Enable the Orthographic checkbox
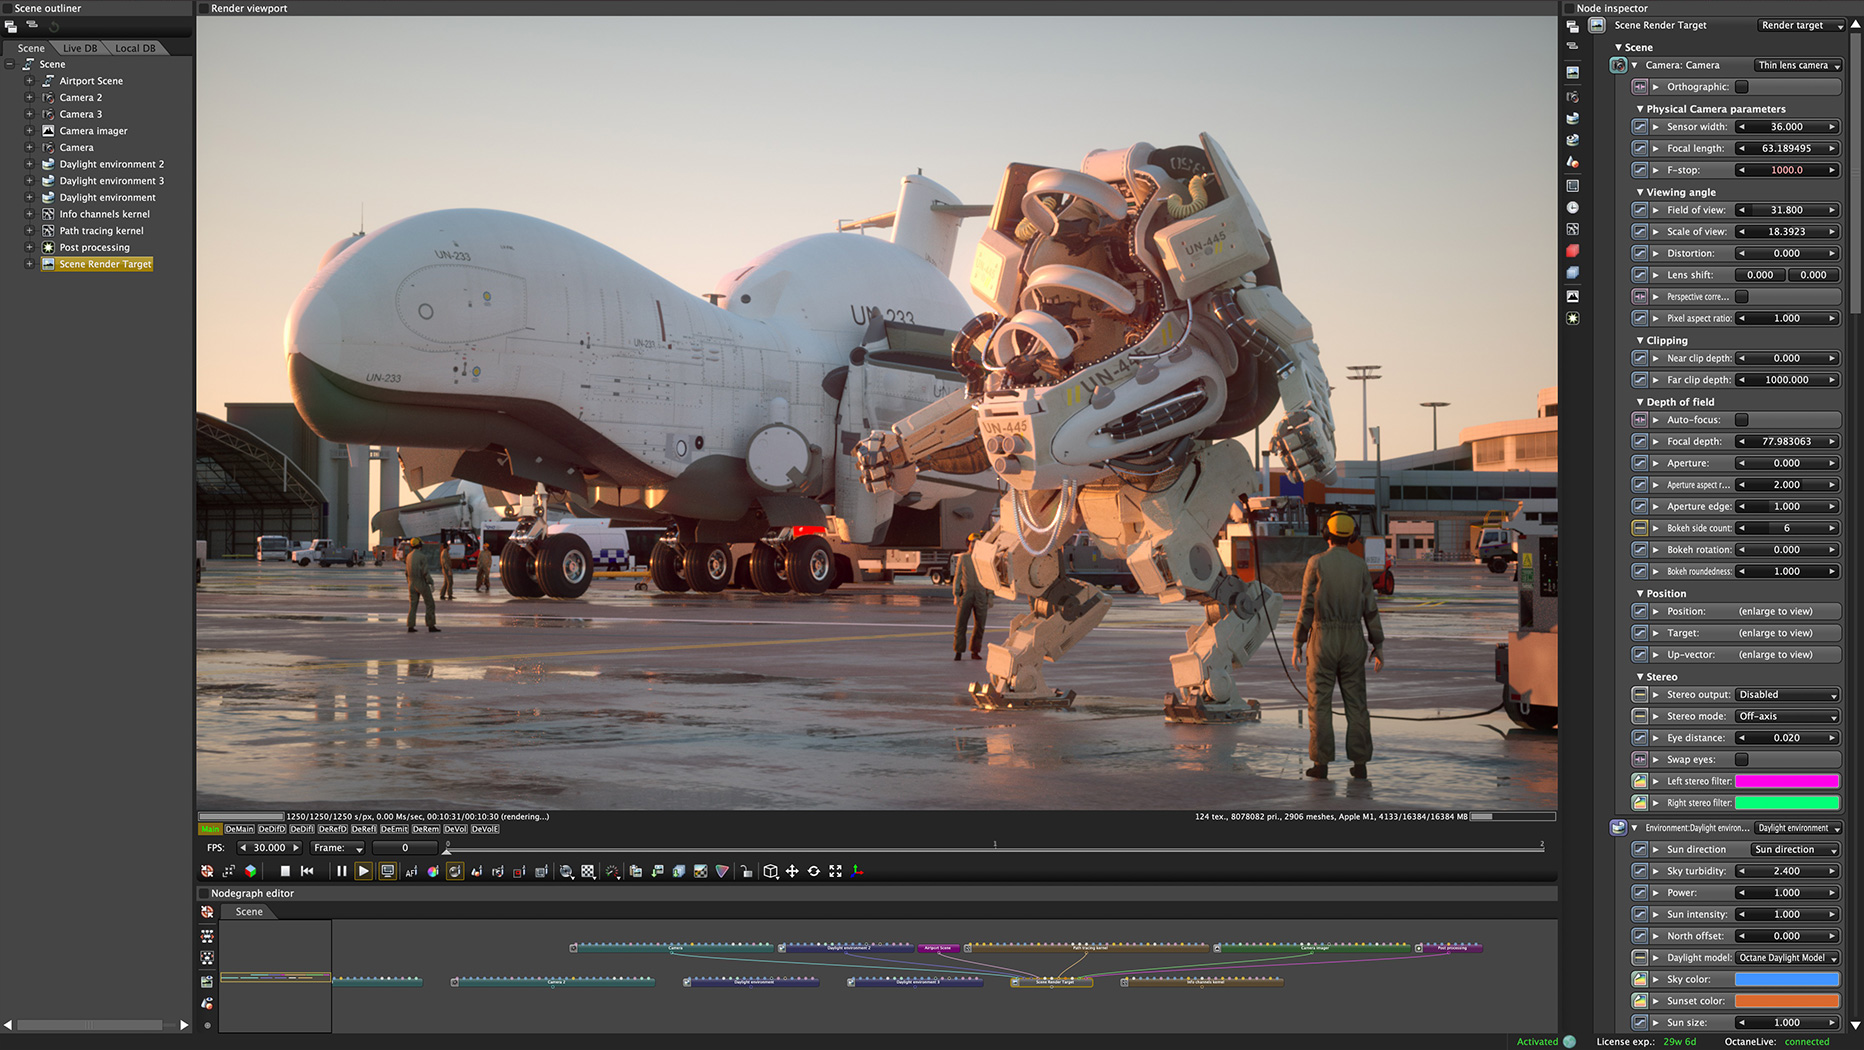 click(x=1742, y=87)
